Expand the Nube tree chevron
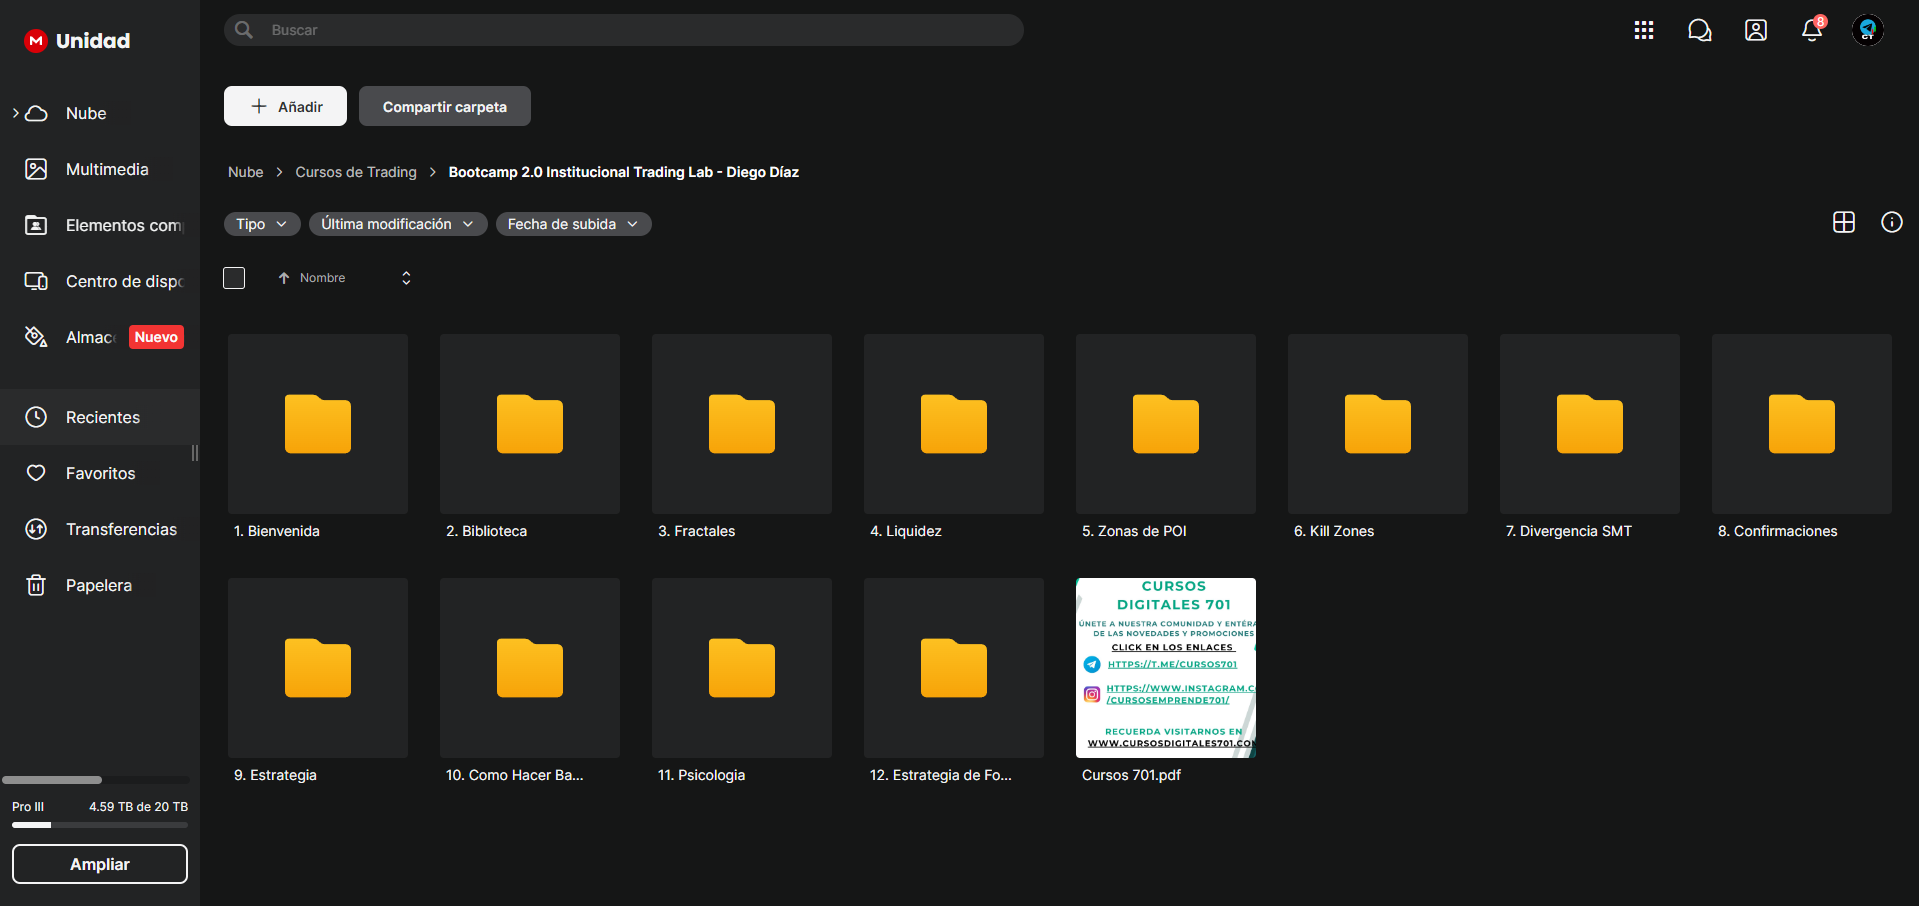The image size is (1919, 906). point(15,113)
